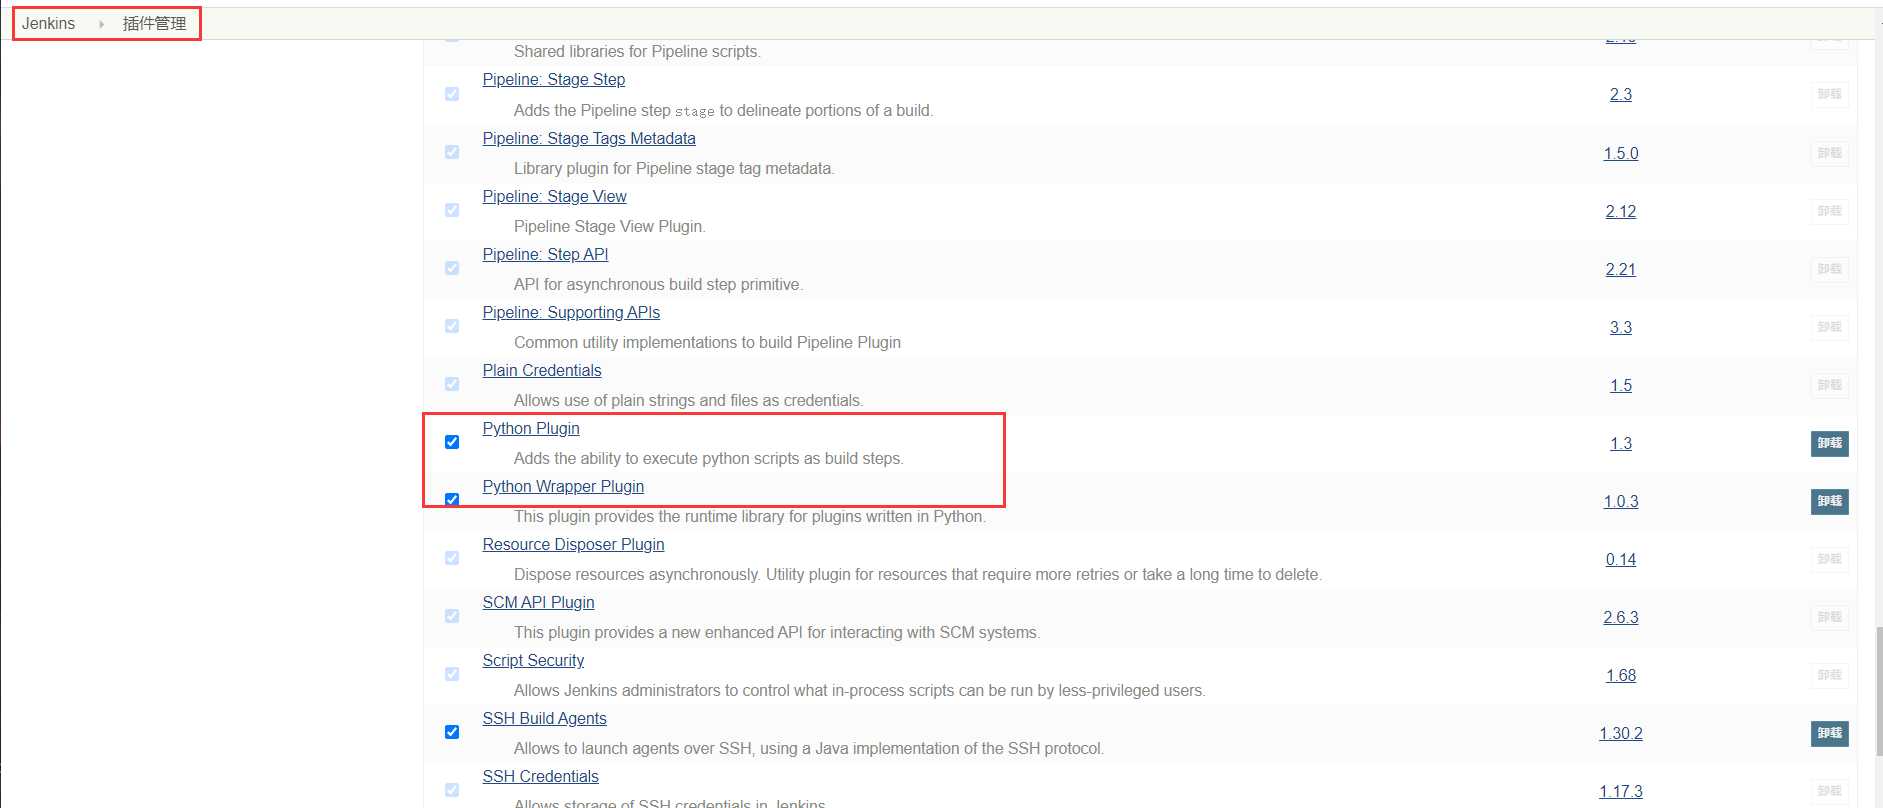The width and height of the screenshot is (1883, 808).
Task: Click the Script Security checkbox
Action: 452,674
